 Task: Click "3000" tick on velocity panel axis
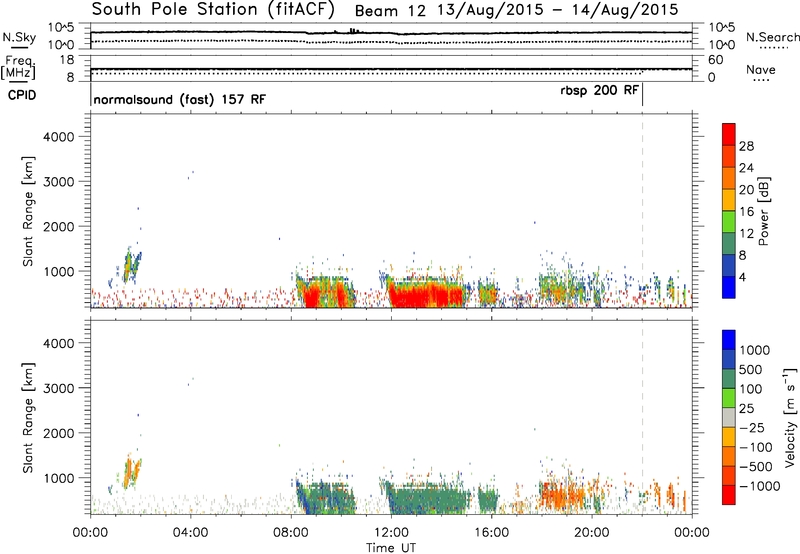[59, 388]
